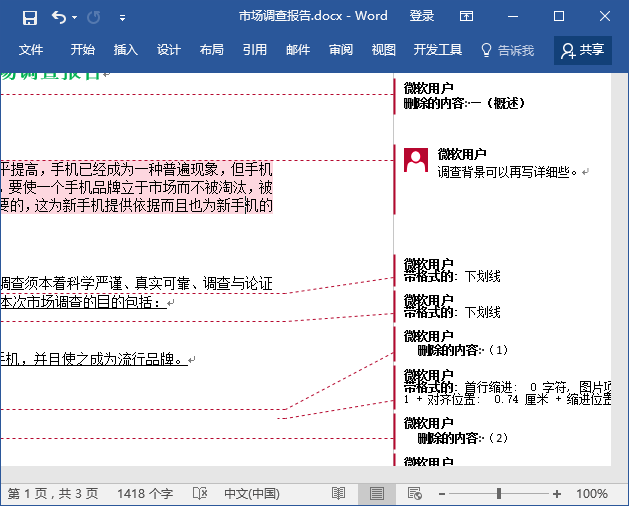Open the 中文(中国) language selector
This screenshot has height=506, width=629.
252,493
